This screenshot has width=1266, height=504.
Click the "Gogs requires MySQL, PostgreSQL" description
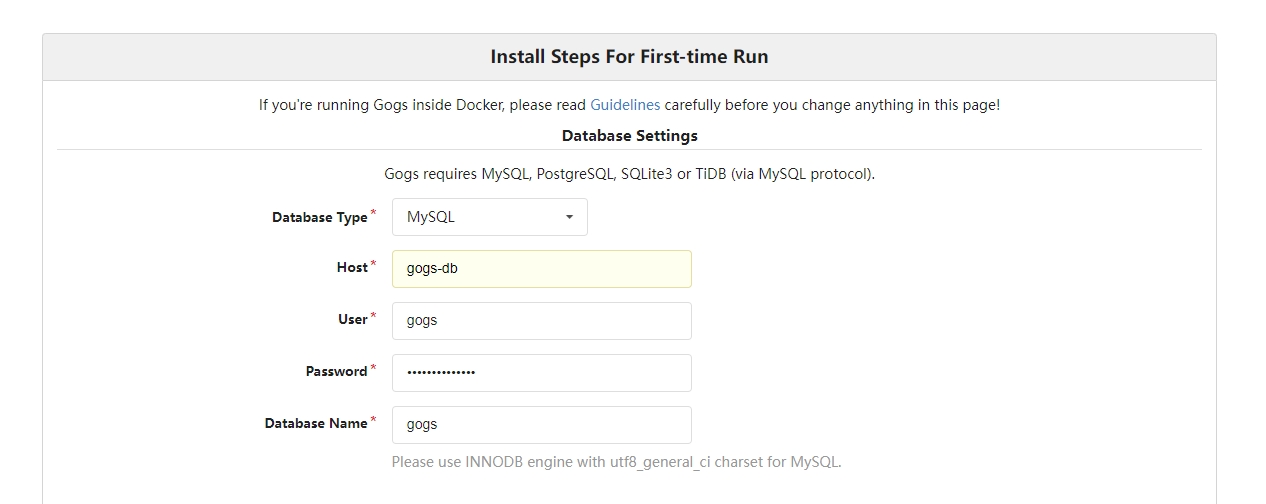(629, 174)
